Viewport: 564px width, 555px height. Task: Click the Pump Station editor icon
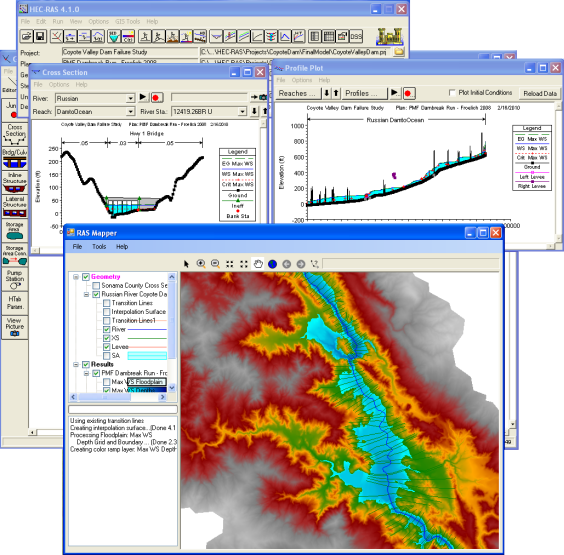click(15, 280)
